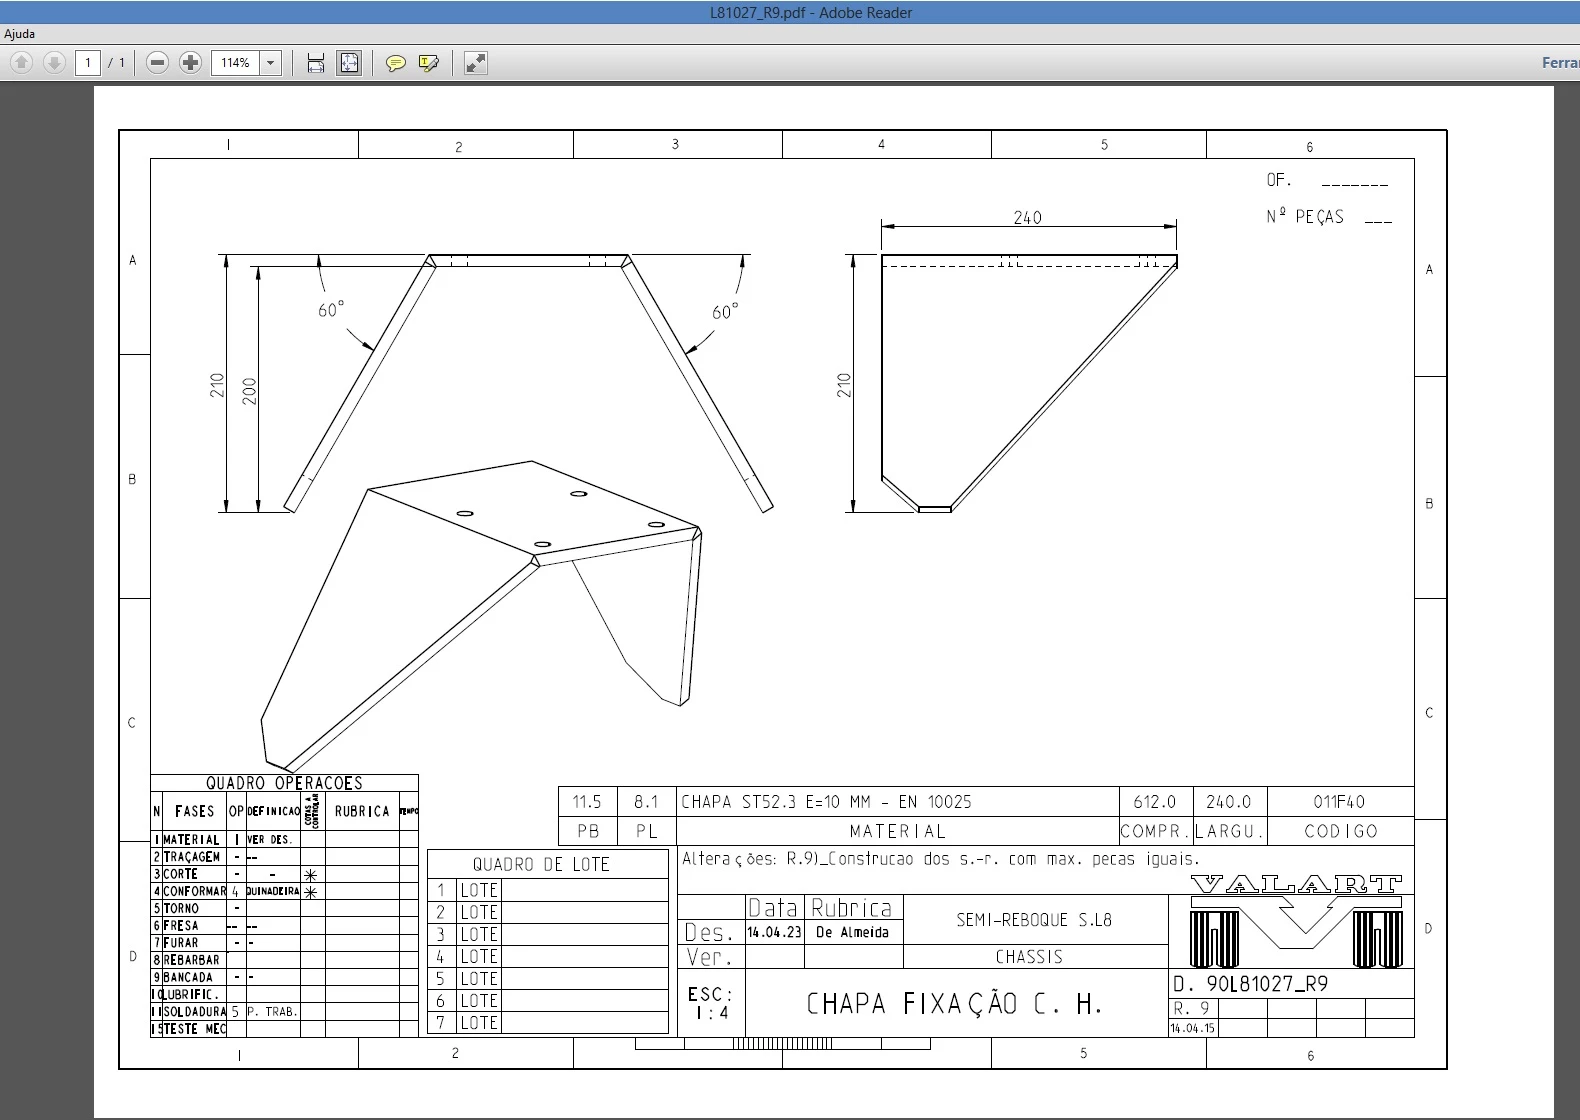Go to next page arrow button
Viewport: 1580px width, 1120px height.
[x=54, y=63]
